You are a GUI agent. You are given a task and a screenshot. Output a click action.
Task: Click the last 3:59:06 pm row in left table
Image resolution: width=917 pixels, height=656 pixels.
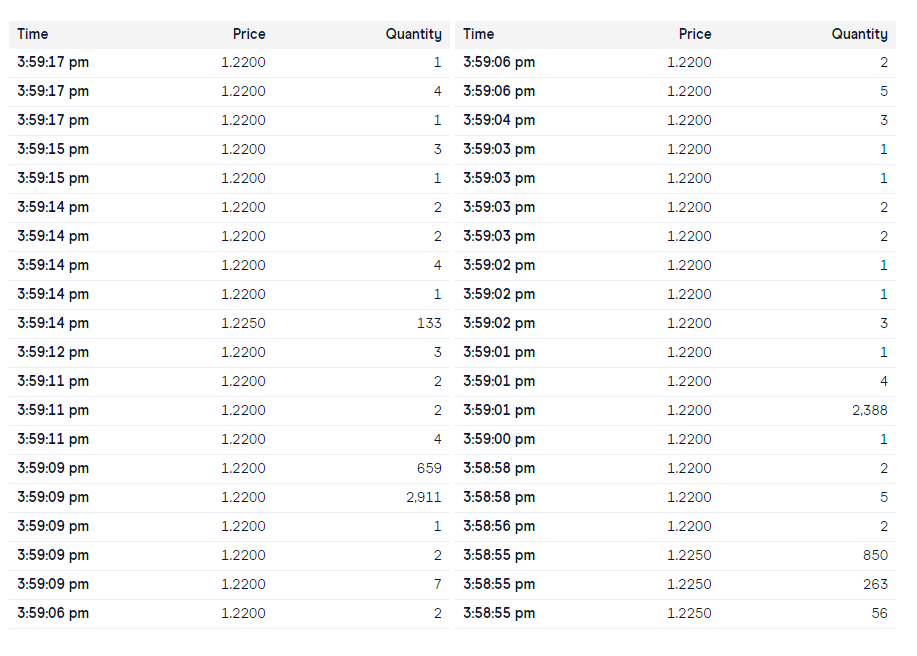pyautogui.click(x=229, y=614)
